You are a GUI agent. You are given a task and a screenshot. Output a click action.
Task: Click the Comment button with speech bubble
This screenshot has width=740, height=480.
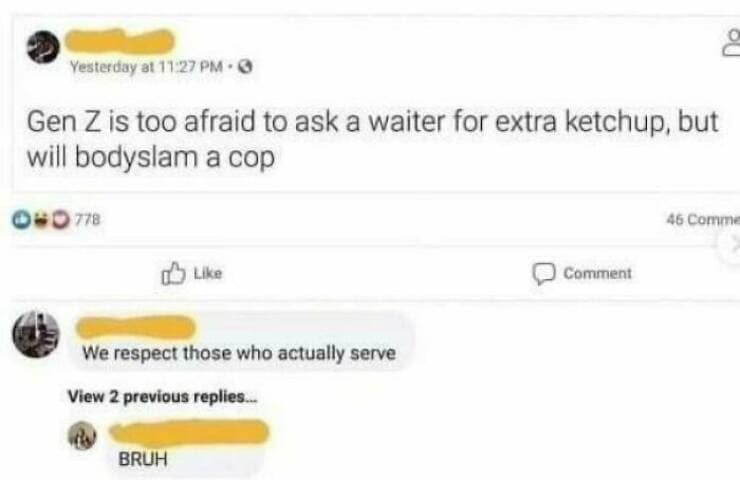[x=582, y=273]
